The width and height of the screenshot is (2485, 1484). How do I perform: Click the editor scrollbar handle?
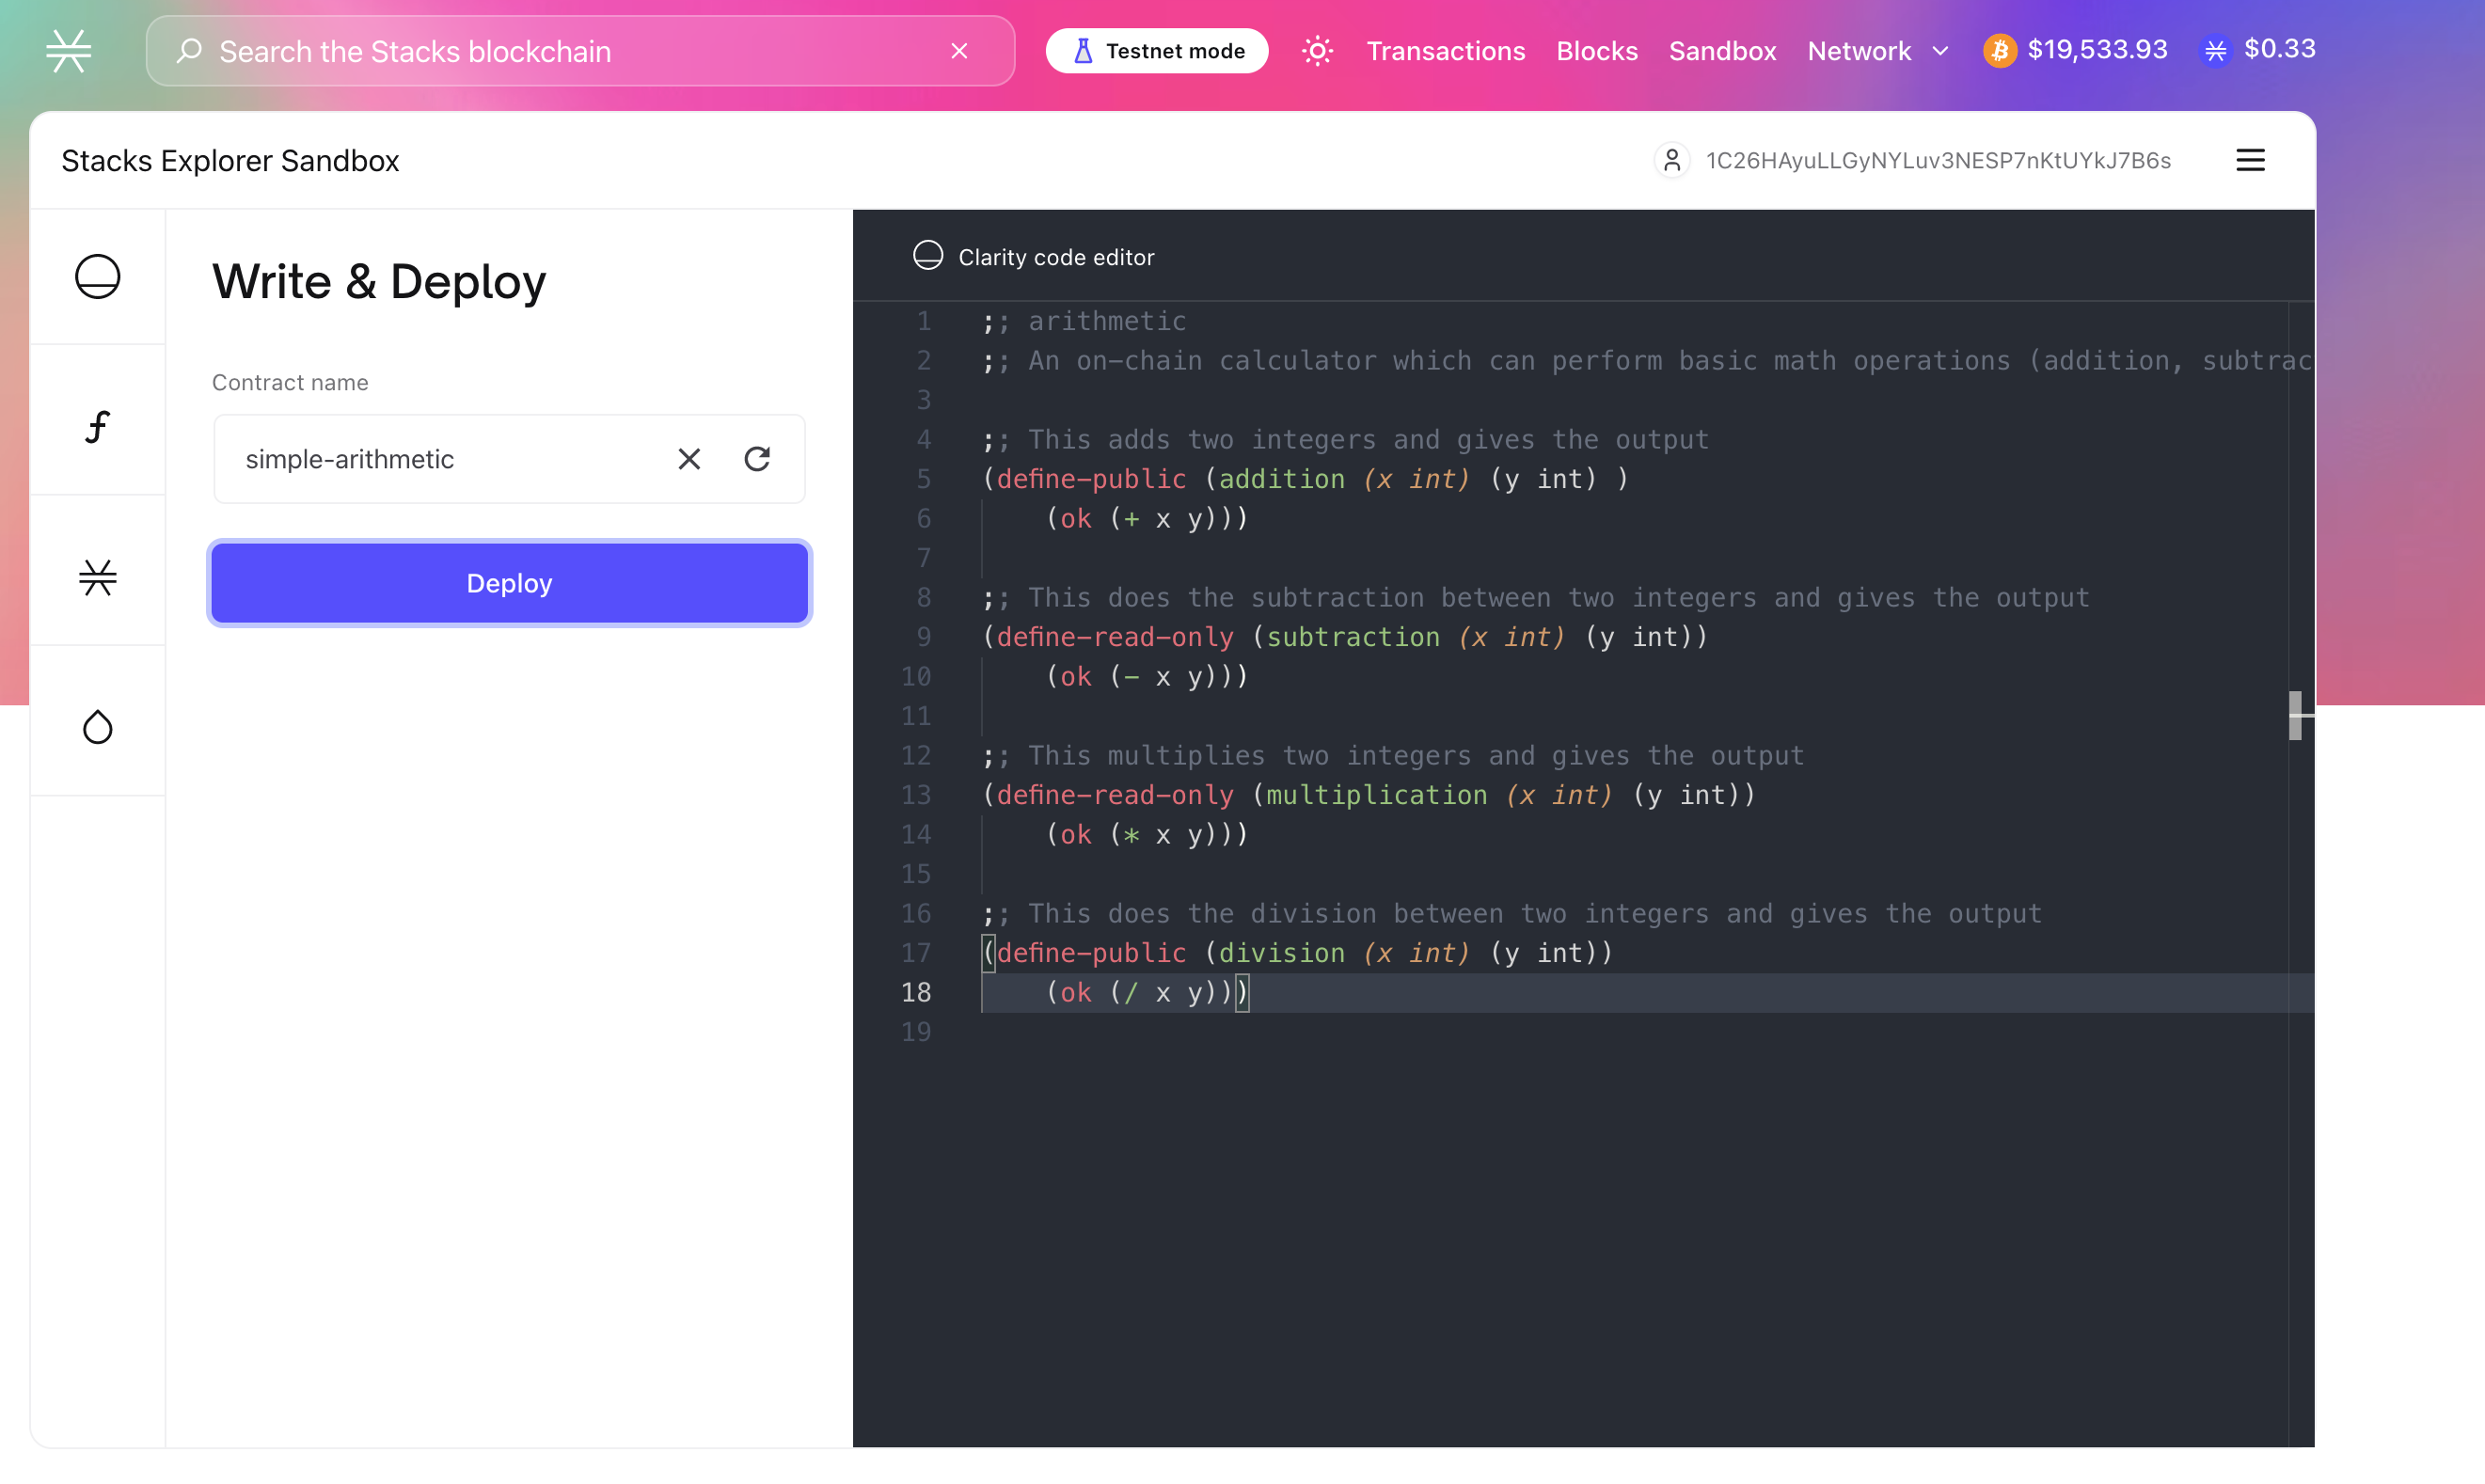pos(2295,715)
